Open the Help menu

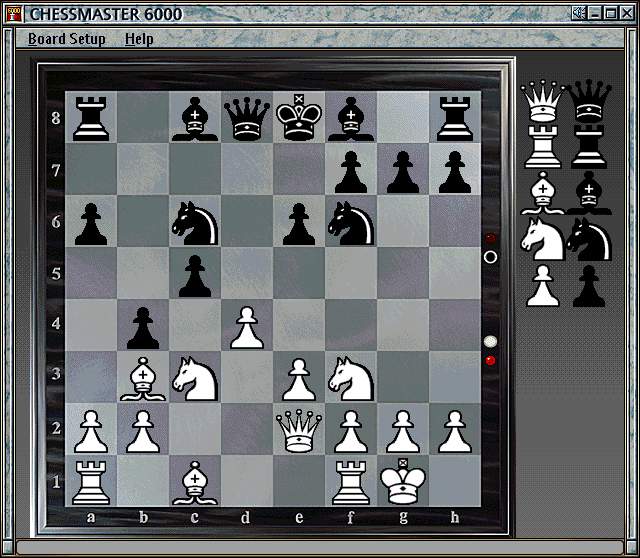(x=139, y=39)
